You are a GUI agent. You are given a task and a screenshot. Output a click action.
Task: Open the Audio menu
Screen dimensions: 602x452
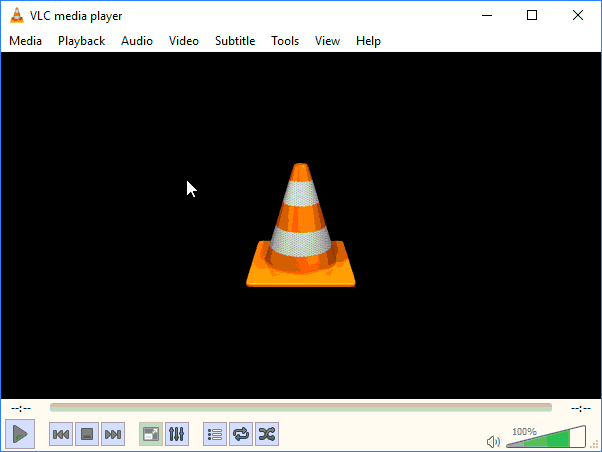click(137, 41)
